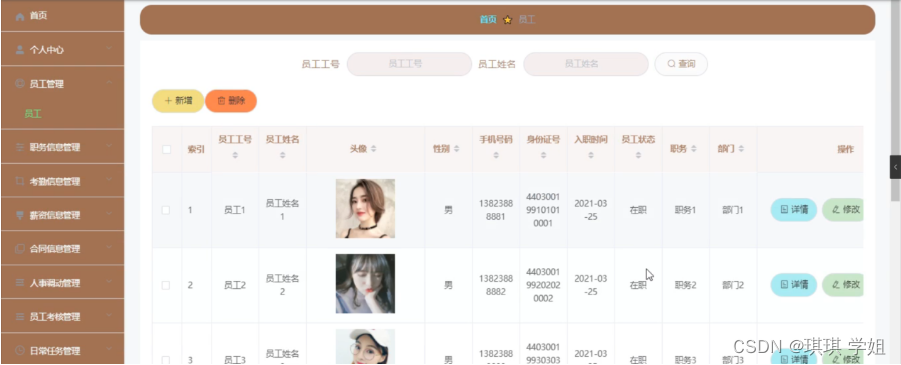This screenshot has height=365, width=901.
Task: Open the 合同信息管理 sidebar menu
Action: [62, 249]
